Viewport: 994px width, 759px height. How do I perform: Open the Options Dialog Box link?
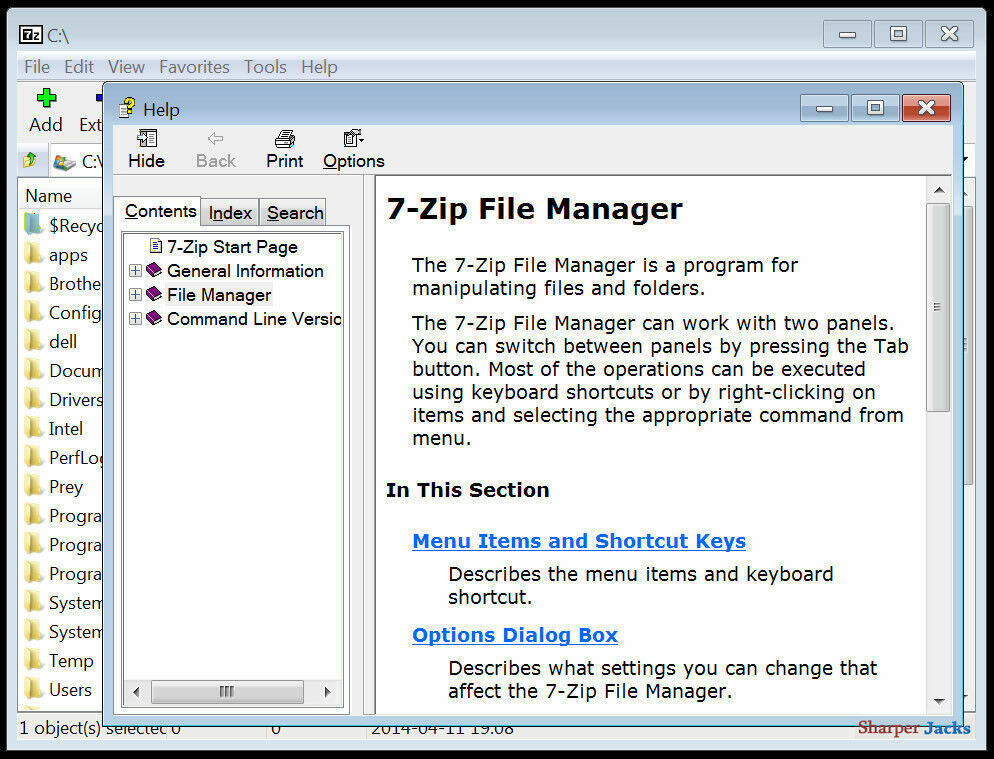515,635
